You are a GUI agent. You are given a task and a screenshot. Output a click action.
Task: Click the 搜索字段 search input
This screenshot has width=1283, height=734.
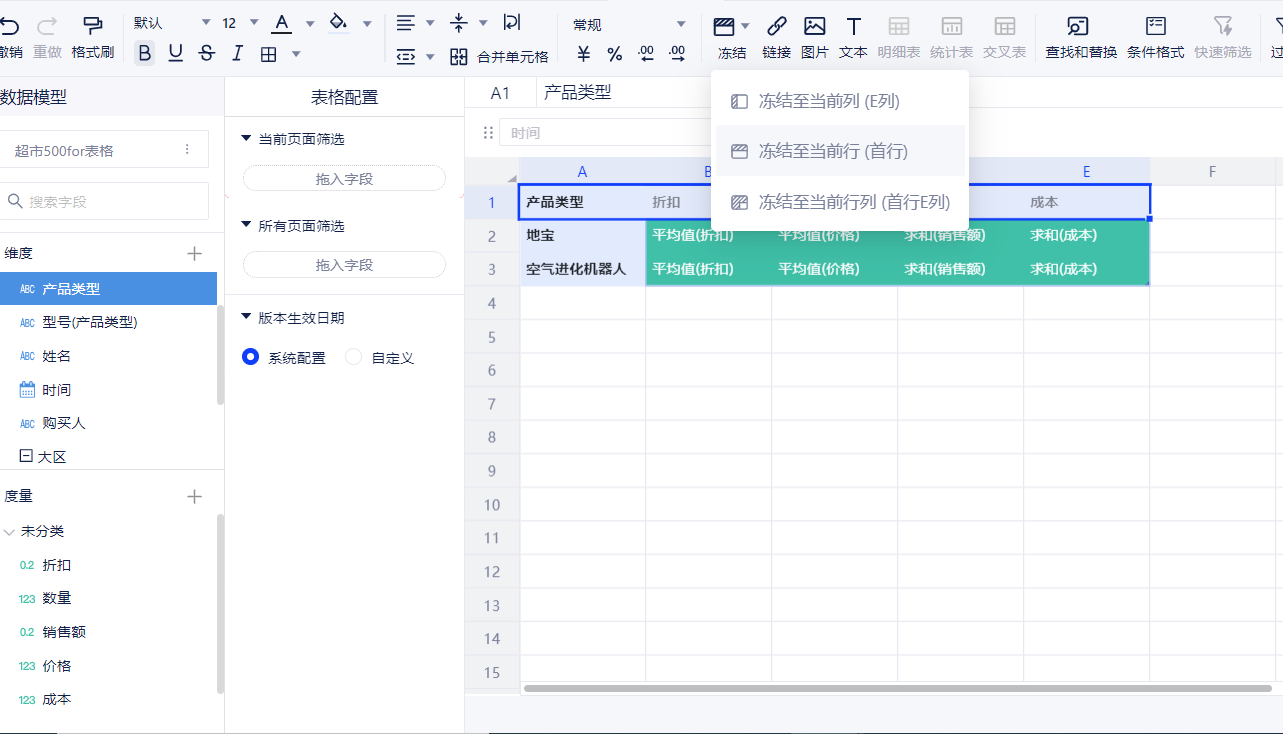(x=108, y=201)
